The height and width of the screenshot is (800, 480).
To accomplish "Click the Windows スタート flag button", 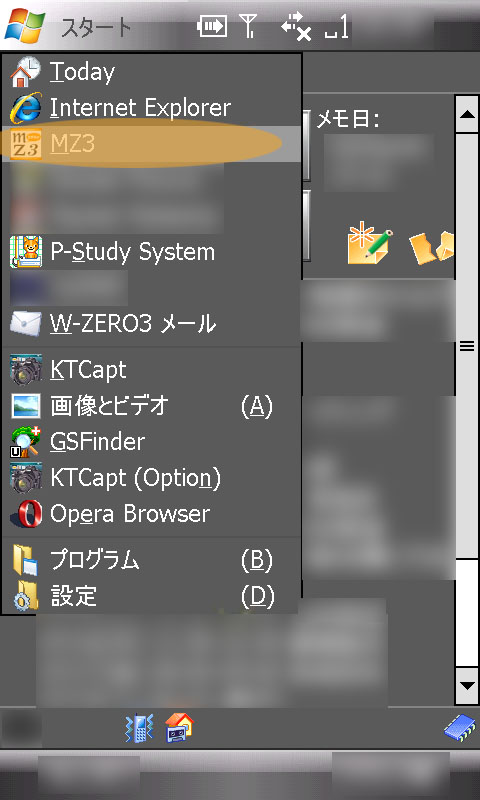I will click(26, 26).
